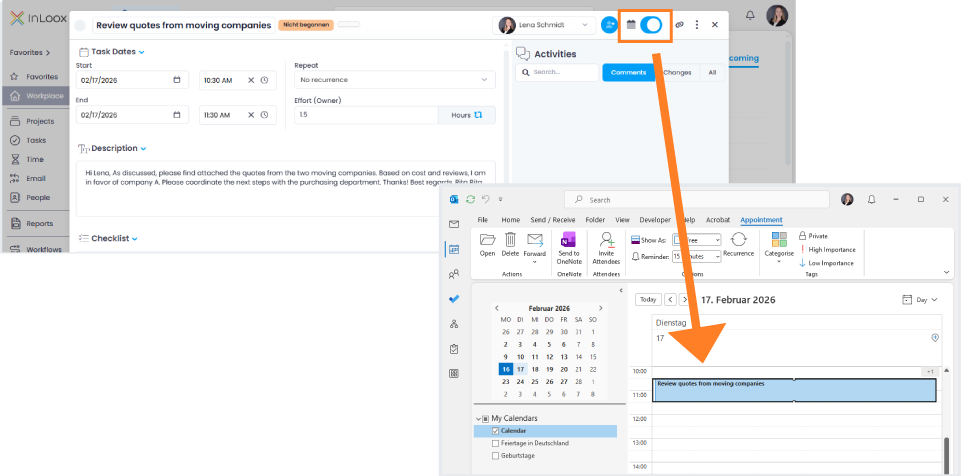Click the calendar icon next to the sync toggle

(x=631, y=25)
